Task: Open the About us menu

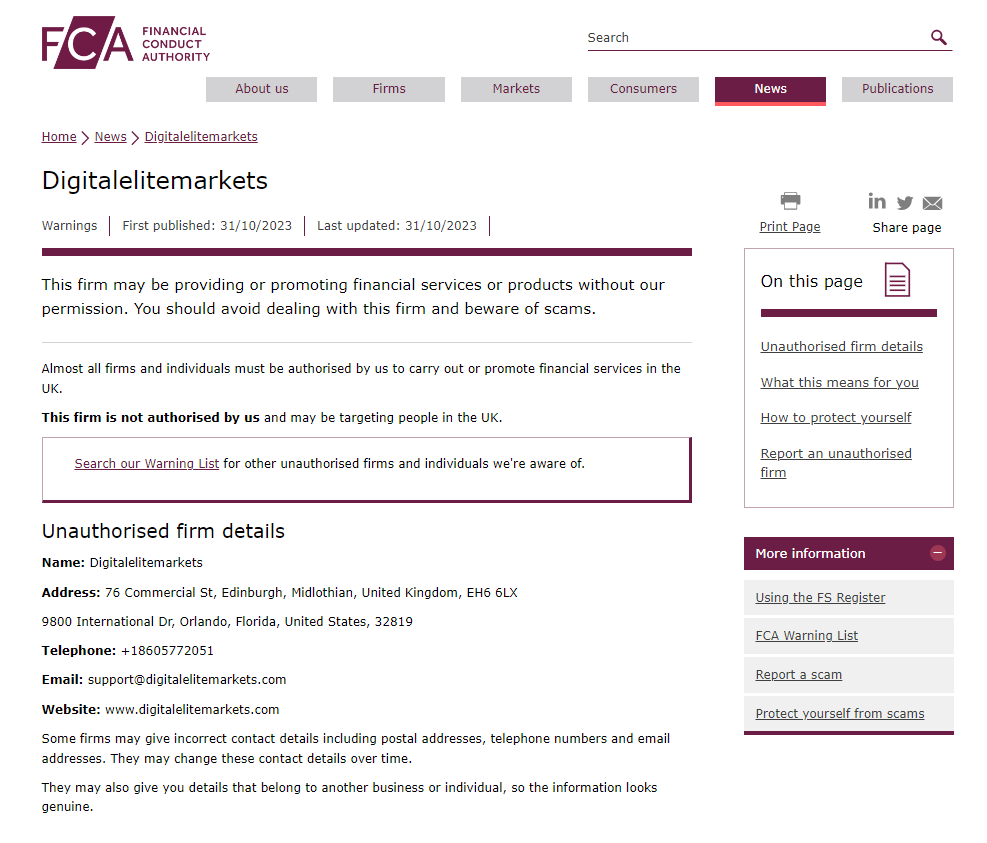Action: click(x=261, y=89)
